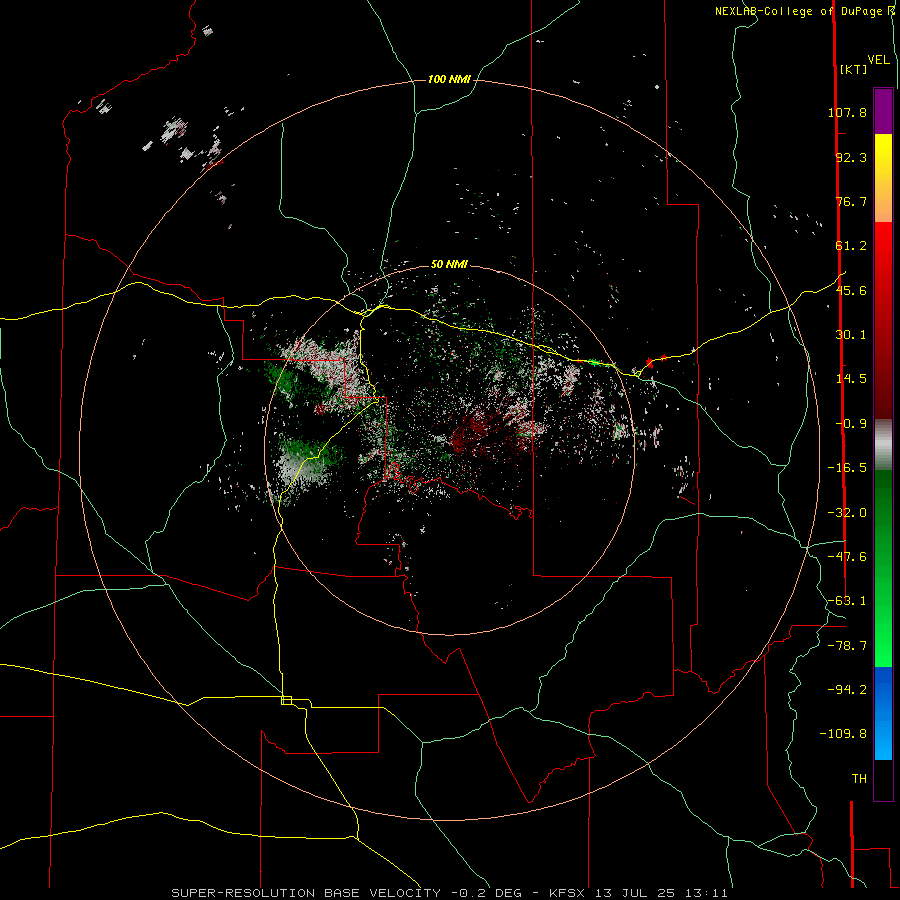Select the "-78.7" velocity scale value
This screenshot has width=900, height=900.
click(847, 646)
